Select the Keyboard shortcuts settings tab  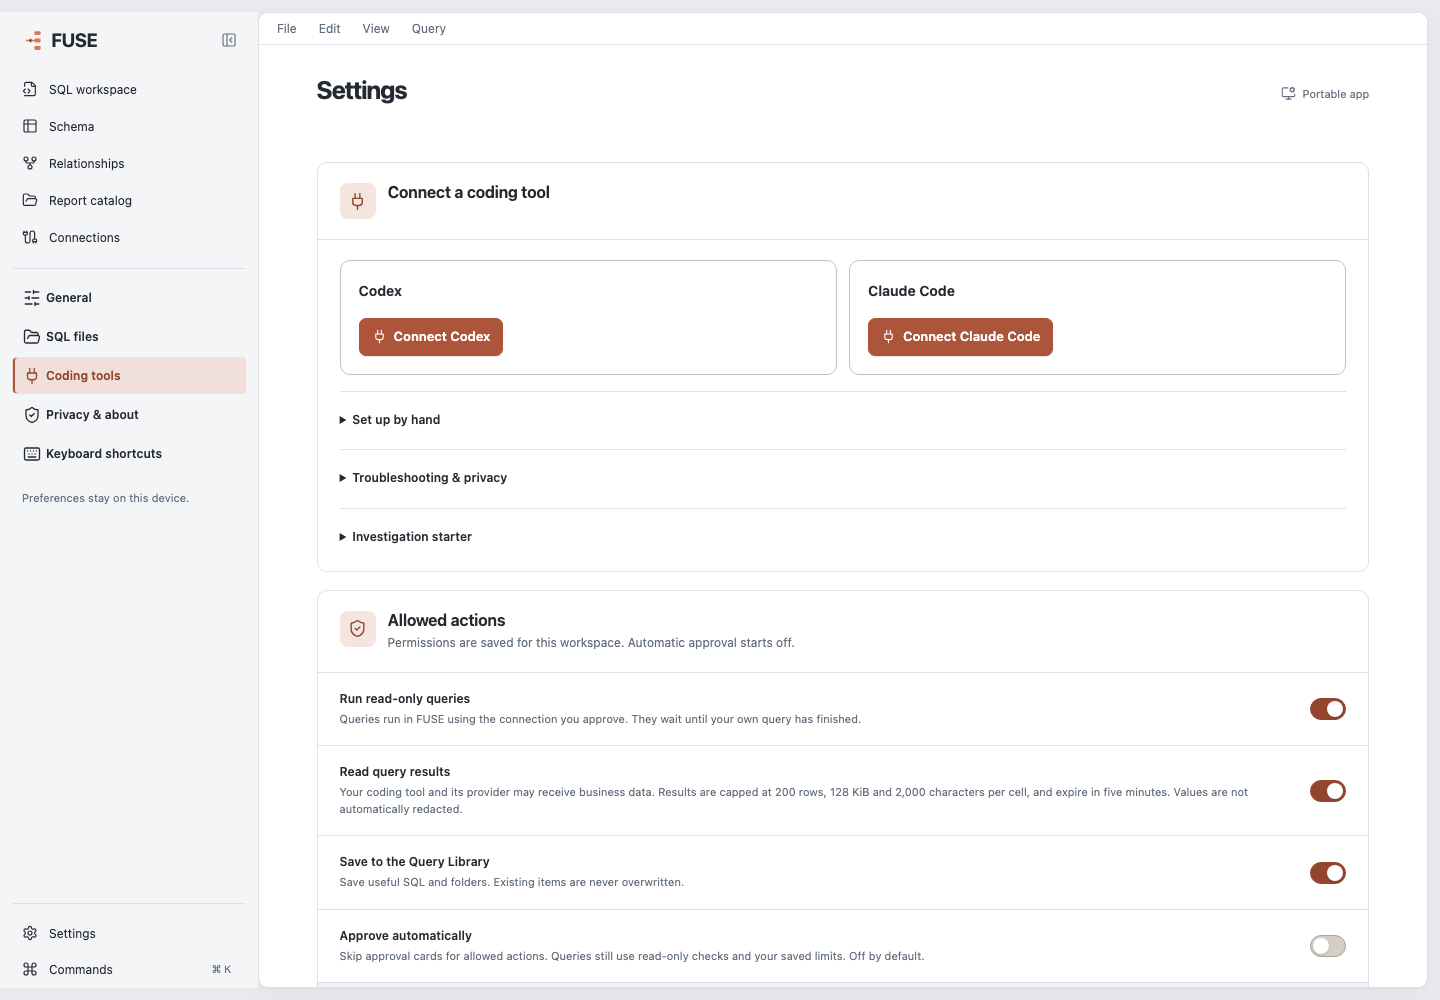point(129,454)
